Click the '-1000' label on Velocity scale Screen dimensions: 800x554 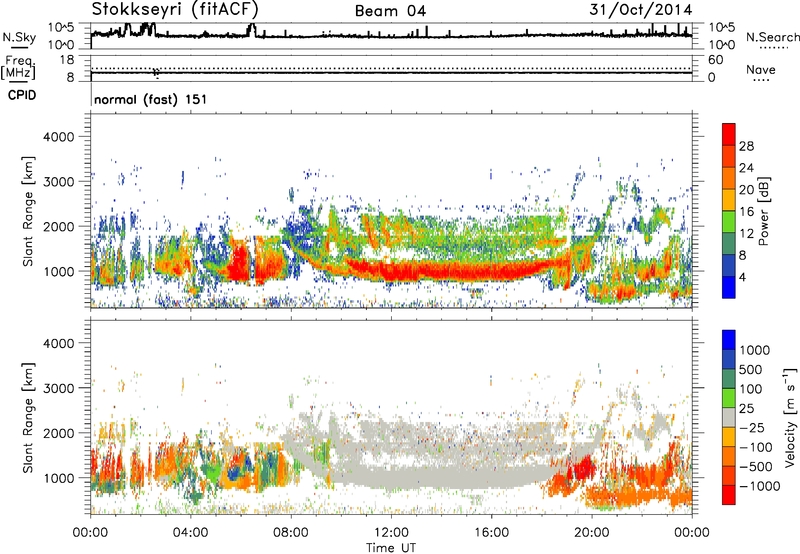click(759, 486)
